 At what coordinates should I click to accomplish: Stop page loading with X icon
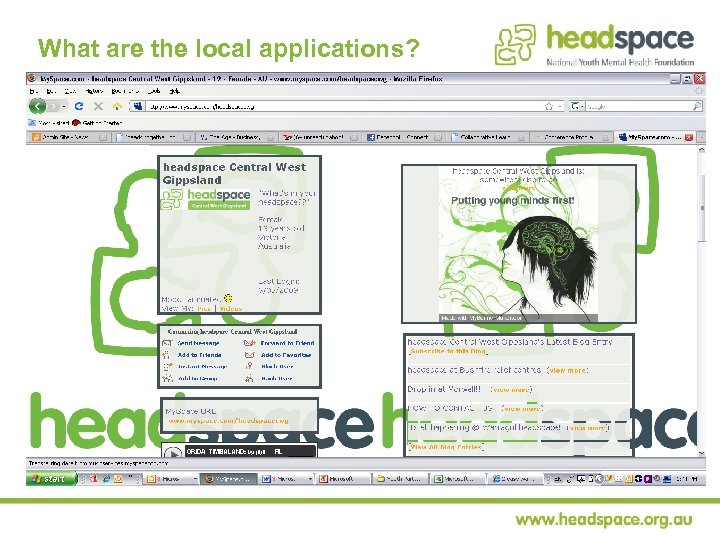pyautogui.click(x=98, y=107)
